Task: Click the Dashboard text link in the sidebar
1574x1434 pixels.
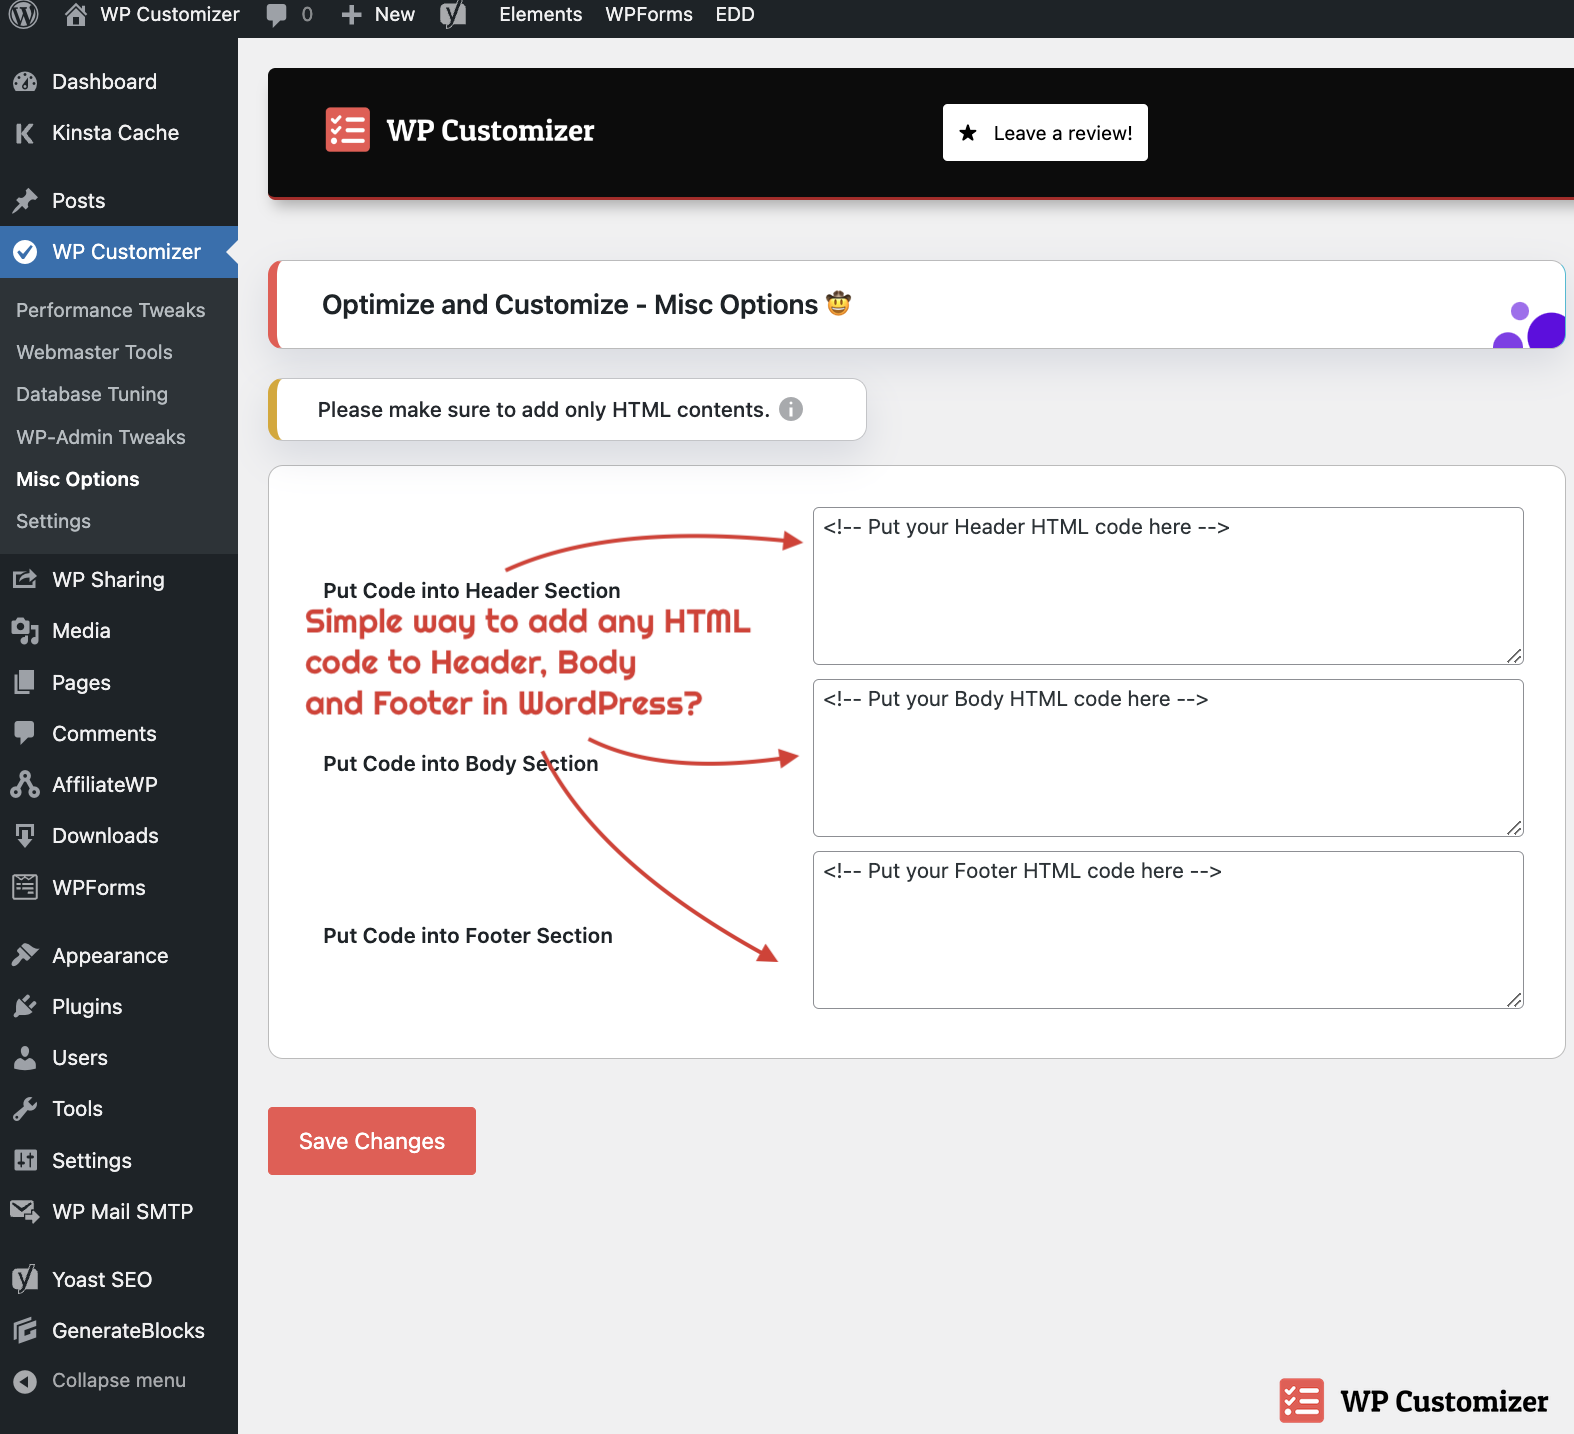Action: [x=104, y=82]
